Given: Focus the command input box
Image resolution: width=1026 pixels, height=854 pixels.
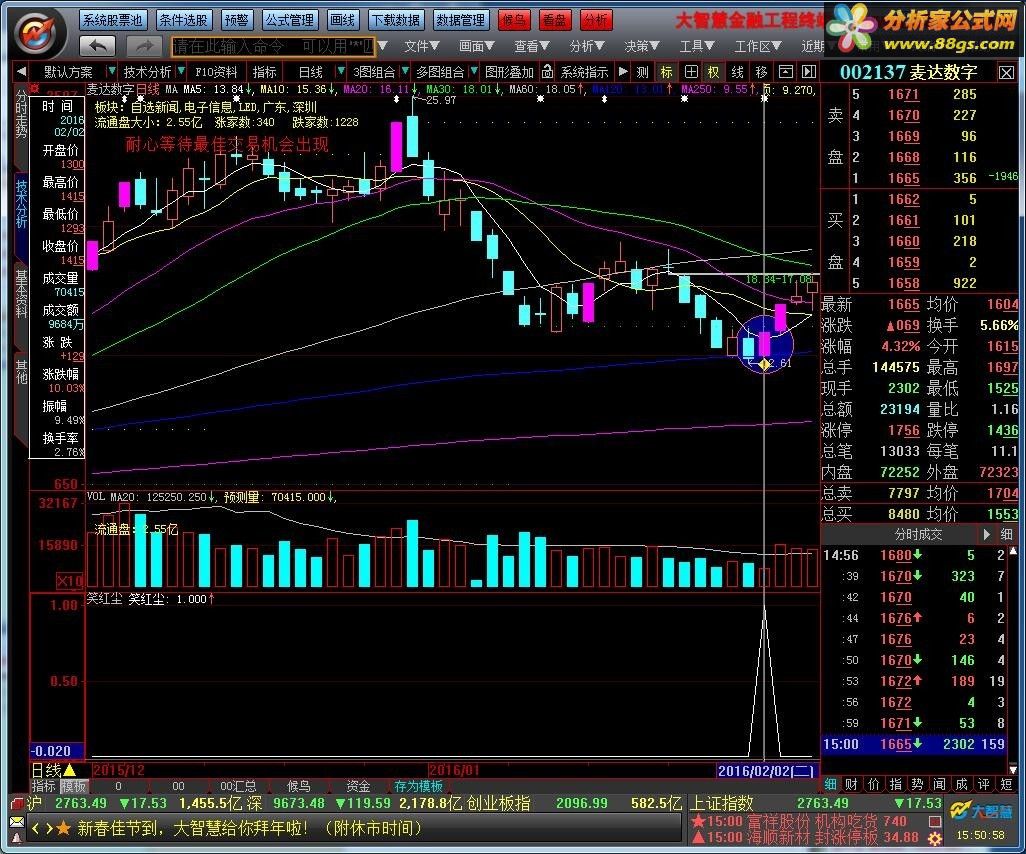Looking at the screenshot, I should pos(274,46).
